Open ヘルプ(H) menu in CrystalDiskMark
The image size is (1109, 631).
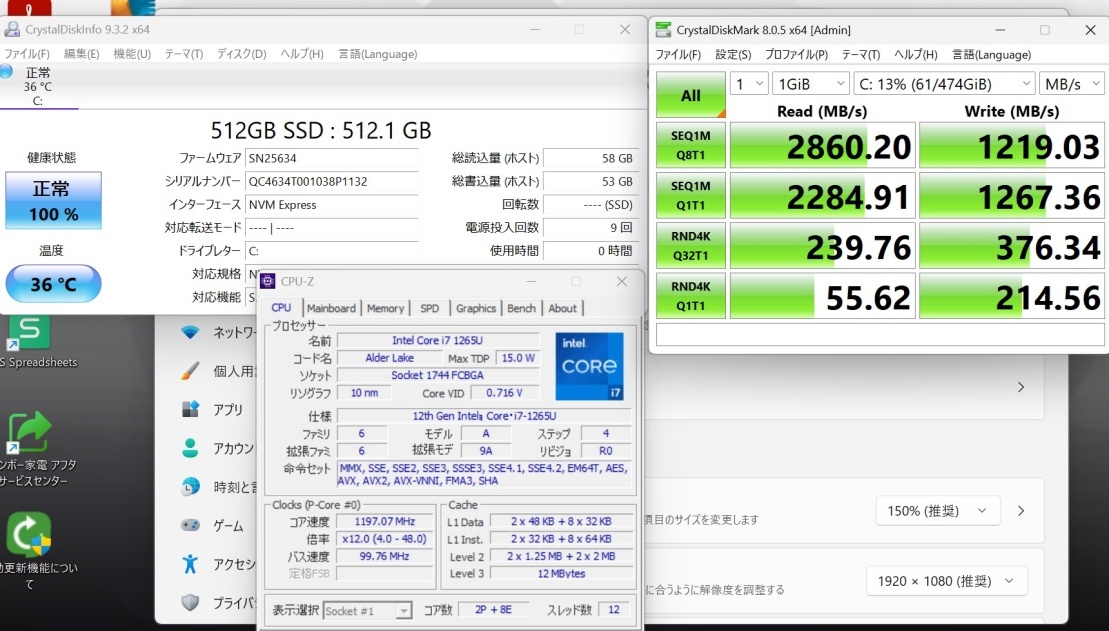916,54
